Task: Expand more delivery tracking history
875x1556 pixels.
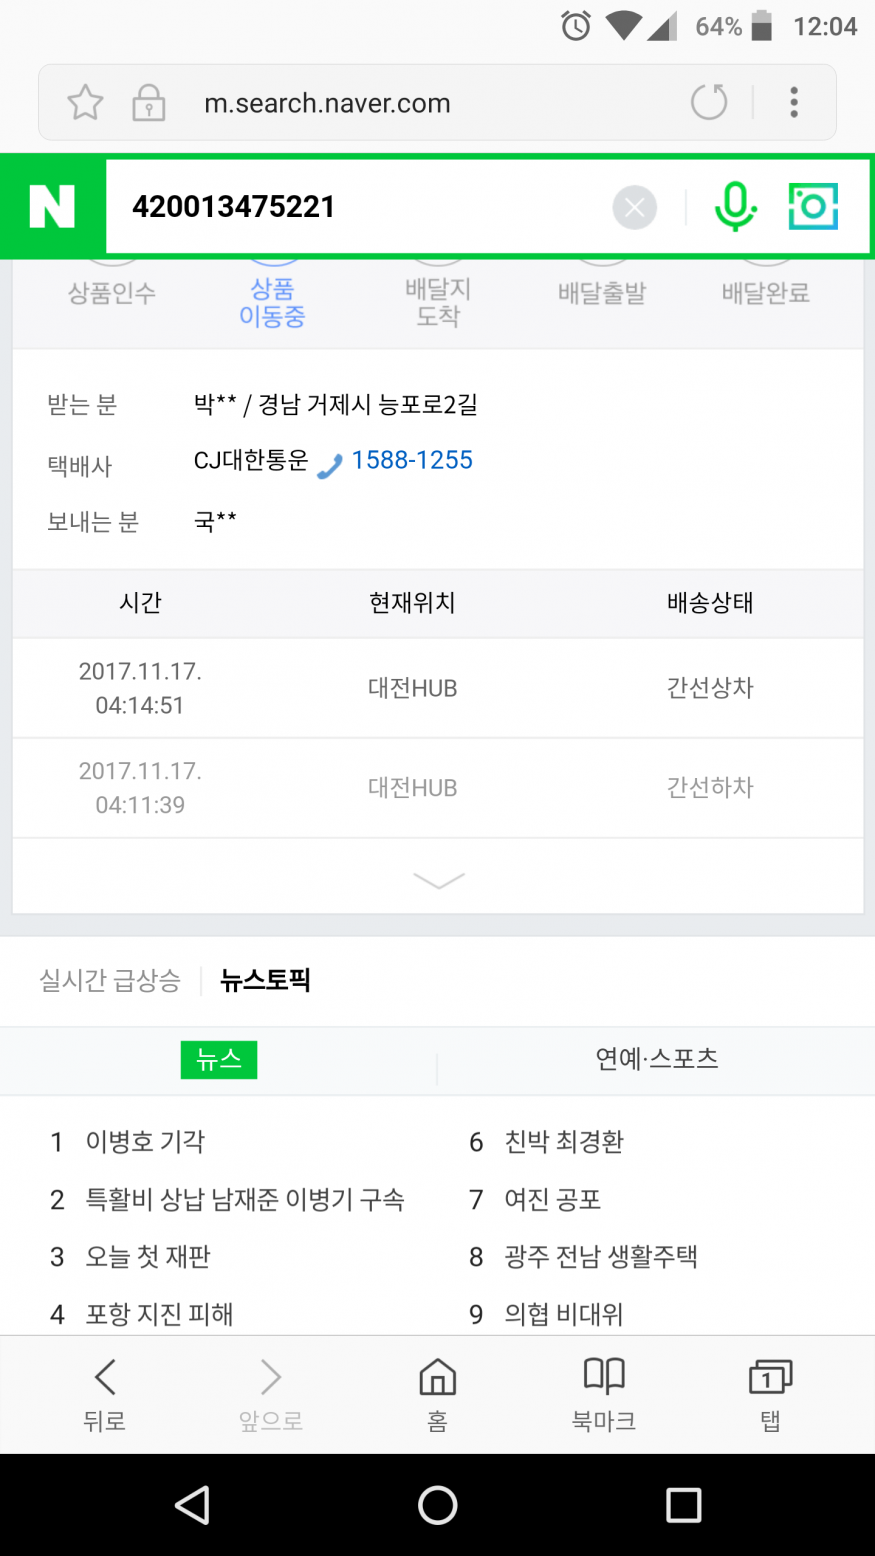Action: click(x=438, y=880)
